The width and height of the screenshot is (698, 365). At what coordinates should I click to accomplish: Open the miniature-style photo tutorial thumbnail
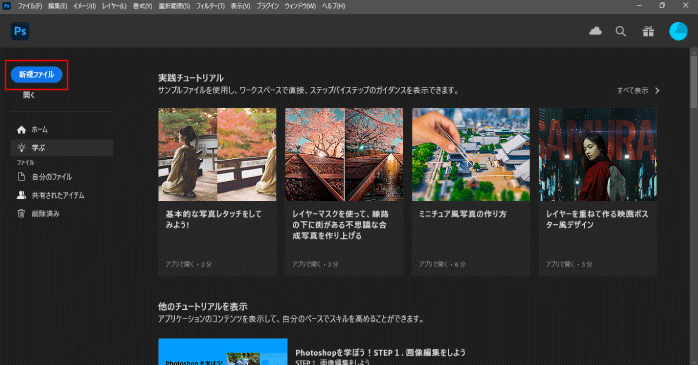click(x=471, y=154)
